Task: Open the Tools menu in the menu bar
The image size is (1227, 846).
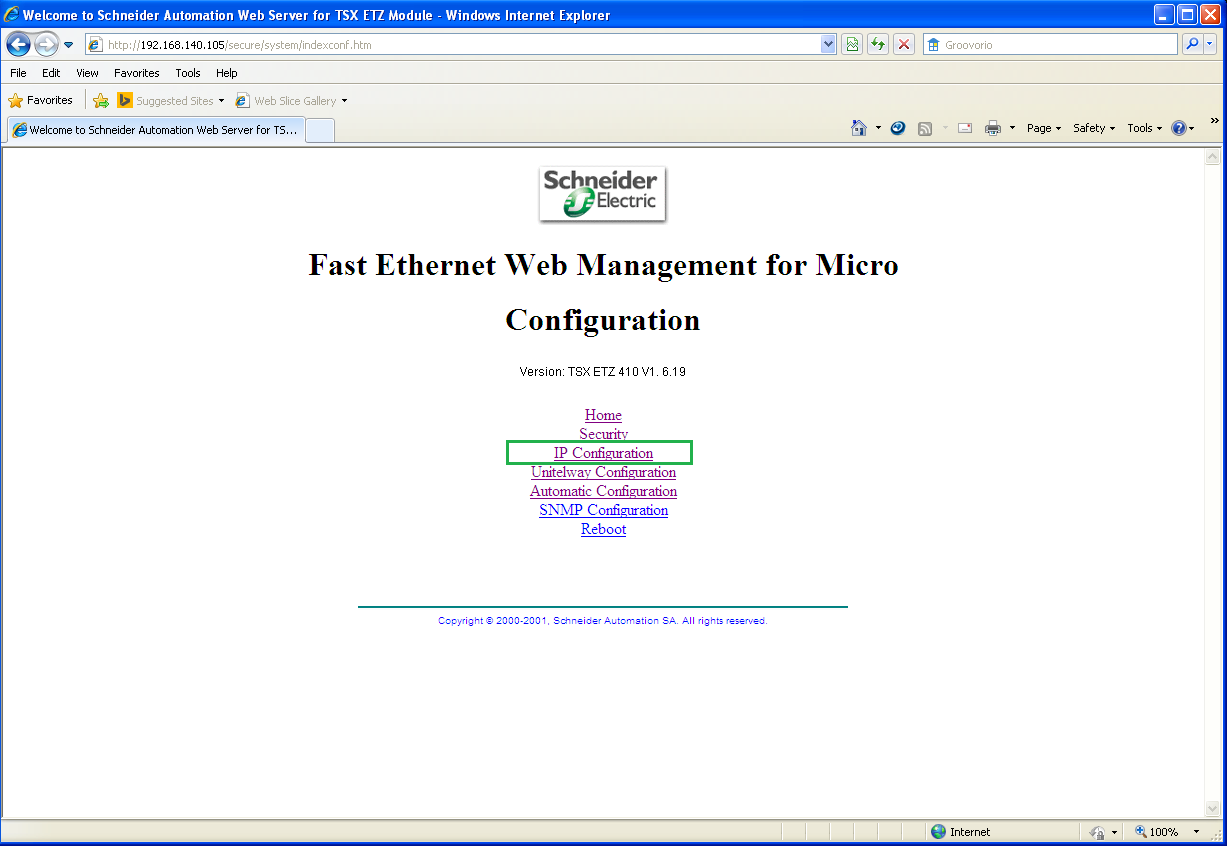Action: pyautogui.click(x=188, y=73)
